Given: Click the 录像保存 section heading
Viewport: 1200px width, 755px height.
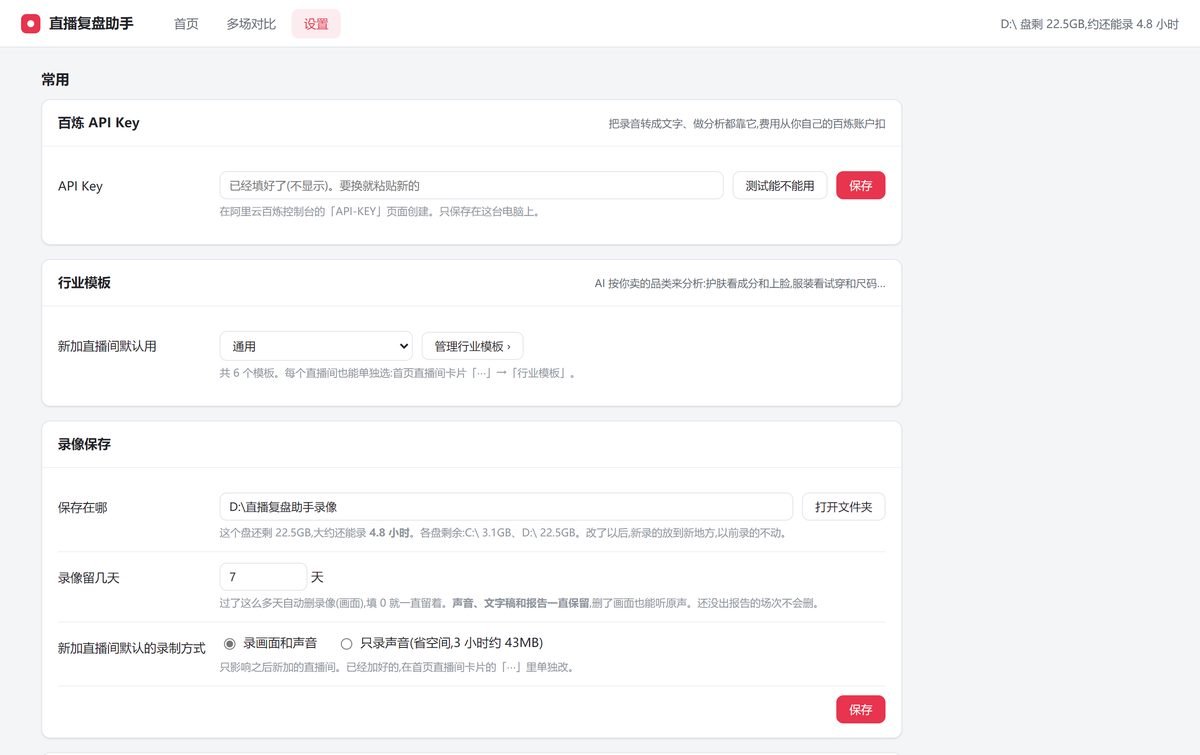Looking at the screenshot, I should tap(84, 444).
